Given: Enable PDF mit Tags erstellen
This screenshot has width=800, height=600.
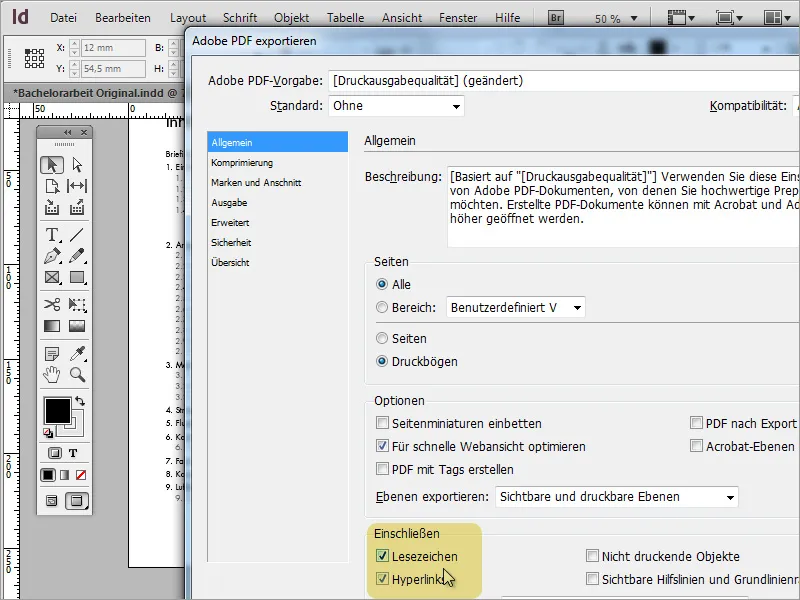Looking at the screenshot, I should click(382, 469).
